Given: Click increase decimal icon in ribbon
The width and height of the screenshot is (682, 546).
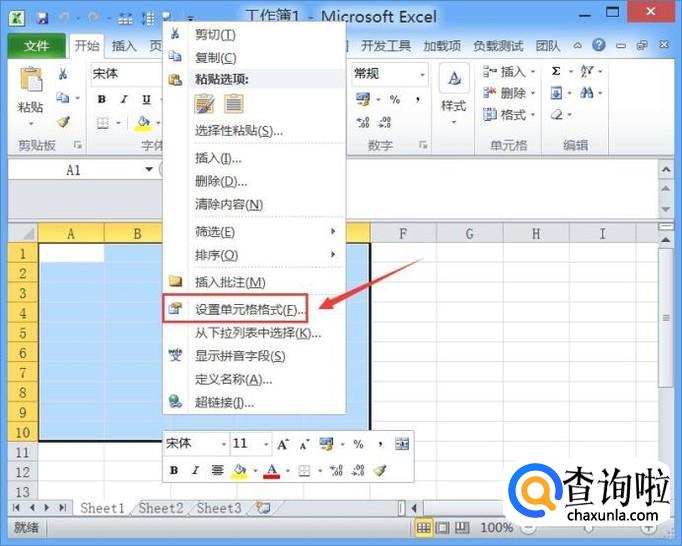Looking at the screenshot, I should pyautogui.click(x=363, y=122).
